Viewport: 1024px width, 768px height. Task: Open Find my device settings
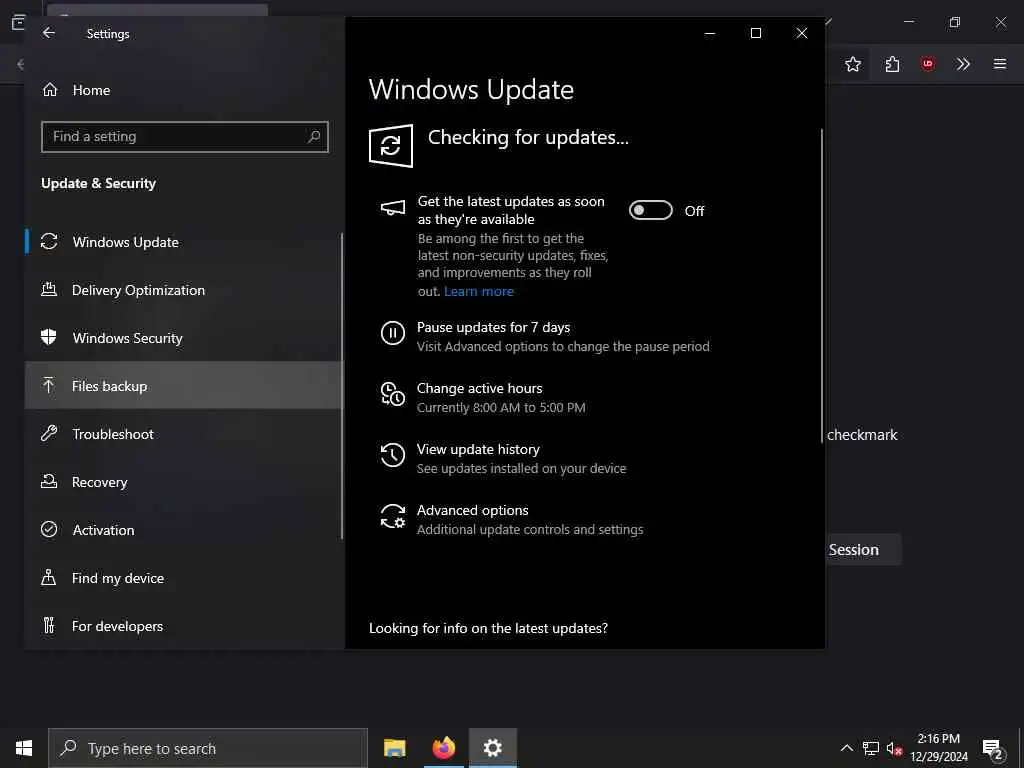(185, 578)
